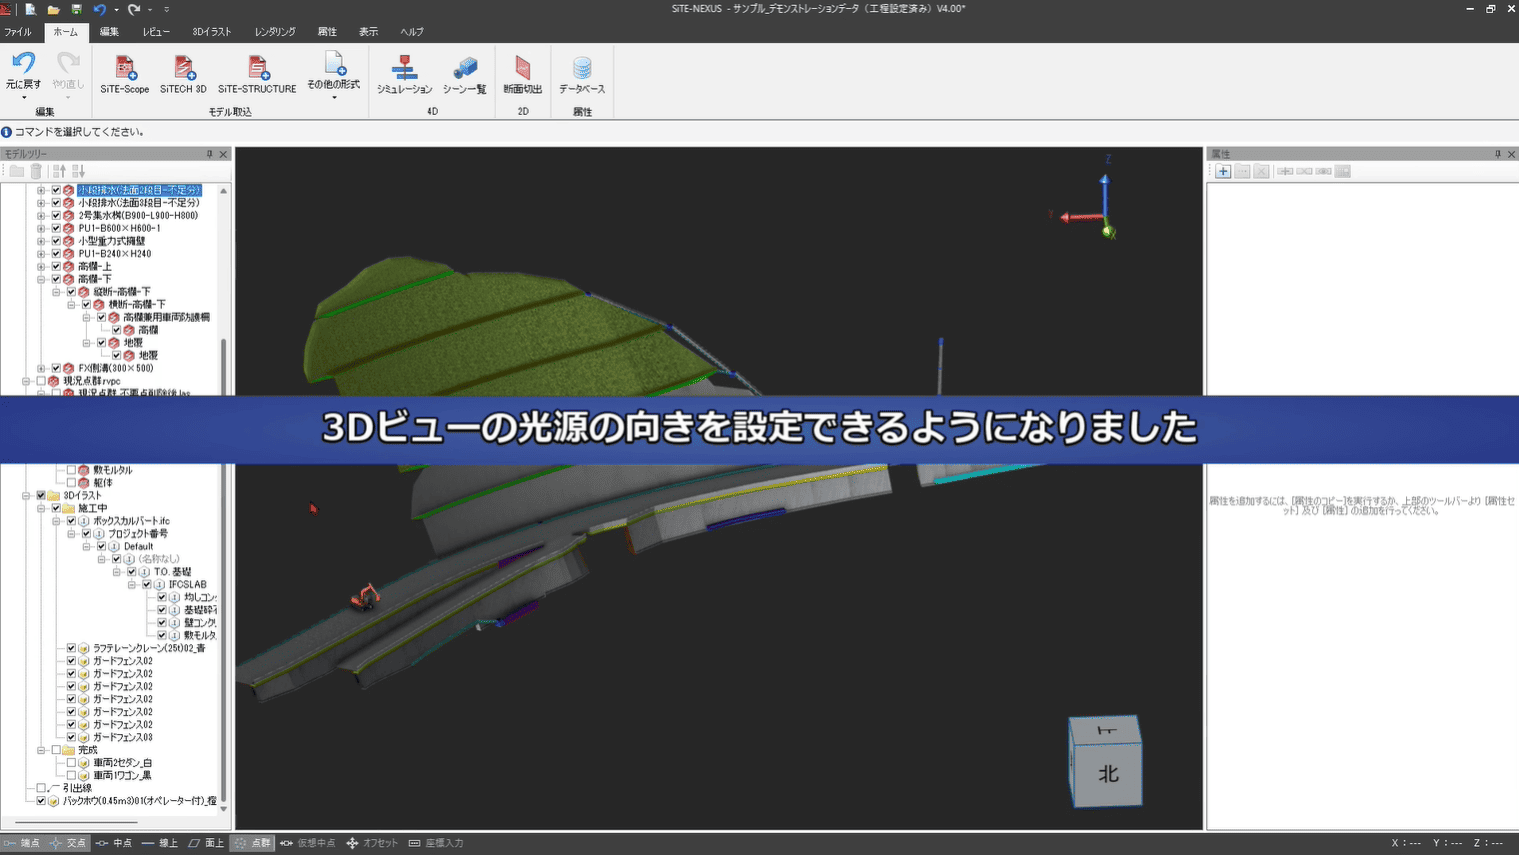Viewport: 1519px width, 855px height.
Task: Toggle 端点 endpoint snap
Action: [22, 843]
